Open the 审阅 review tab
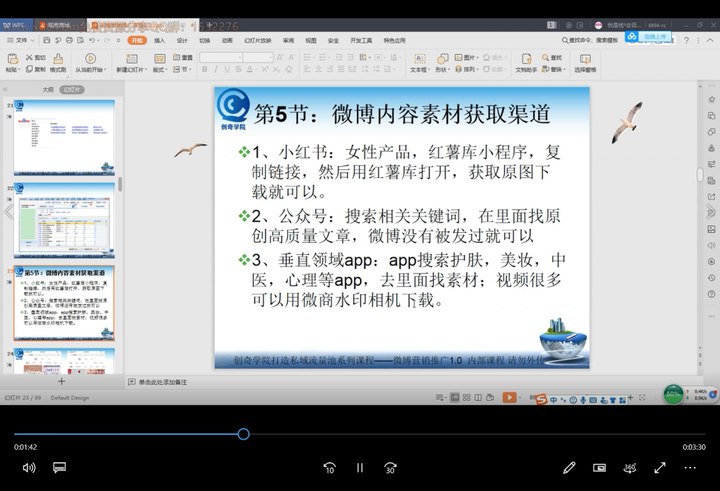The width and height of the screenshot is (720, 491). pyautogui.click(x=288, y=40)
